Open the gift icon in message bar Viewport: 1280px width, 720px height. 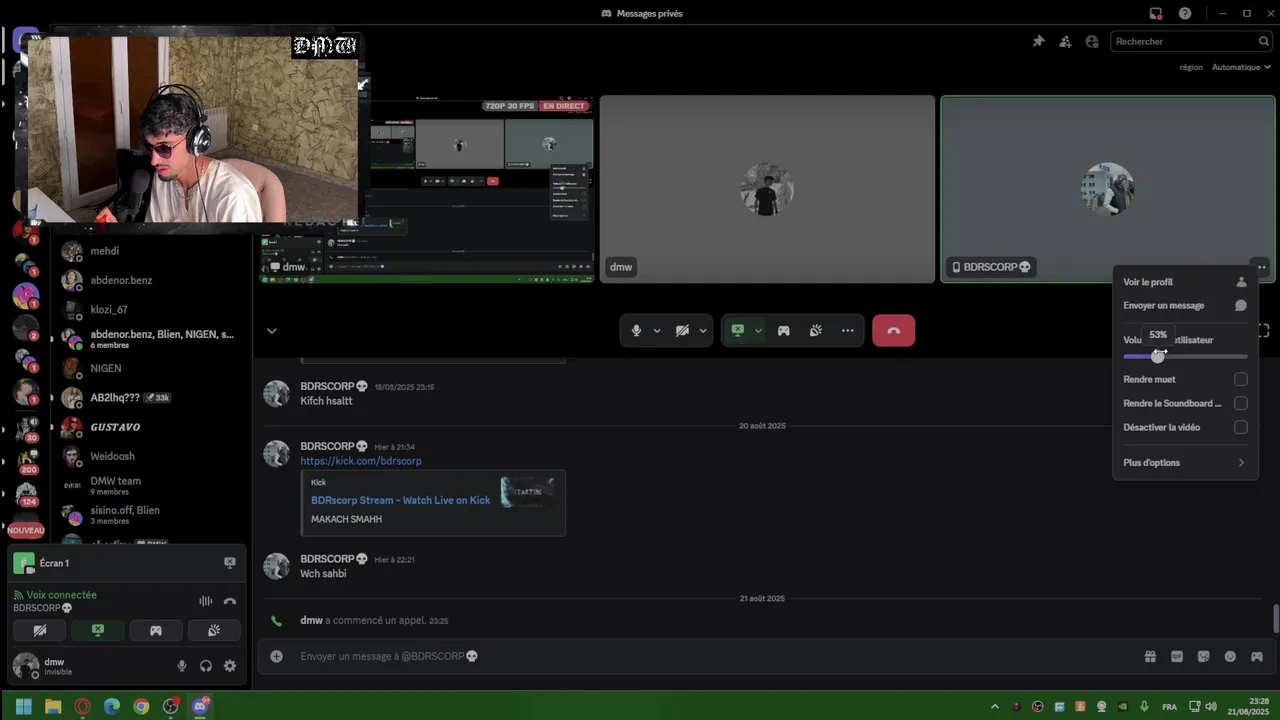coord(1150,656)
